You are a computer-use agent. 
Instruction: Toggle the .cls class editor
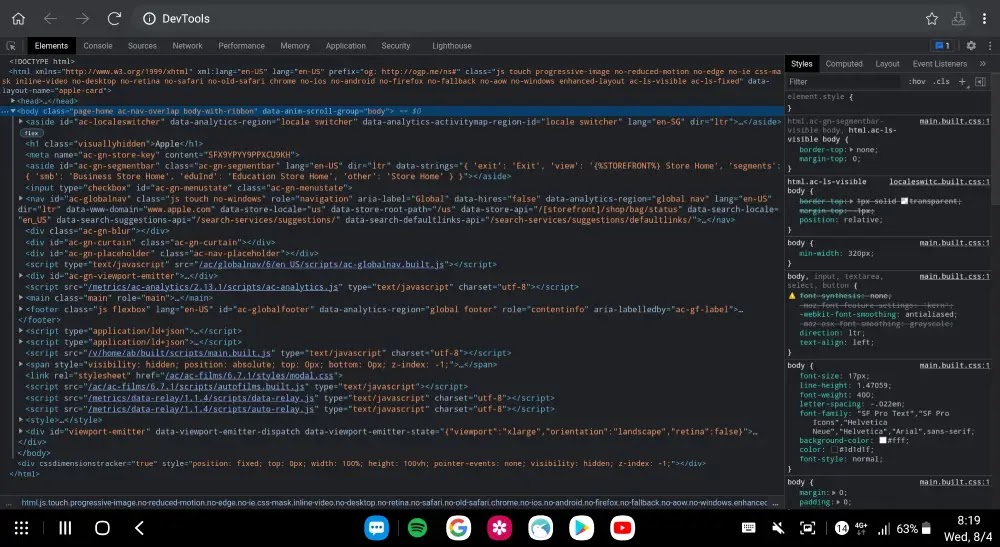click(x=942, y=82)
